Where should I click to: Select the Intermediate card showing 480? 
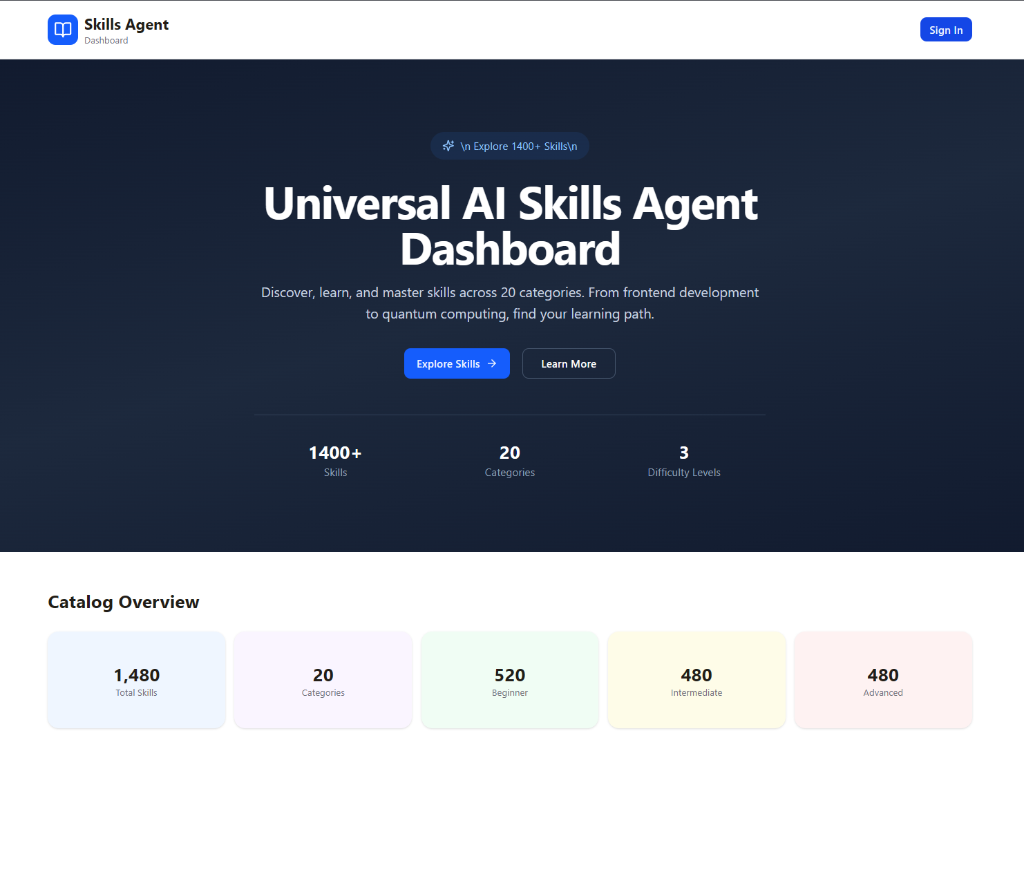(696, 679)
